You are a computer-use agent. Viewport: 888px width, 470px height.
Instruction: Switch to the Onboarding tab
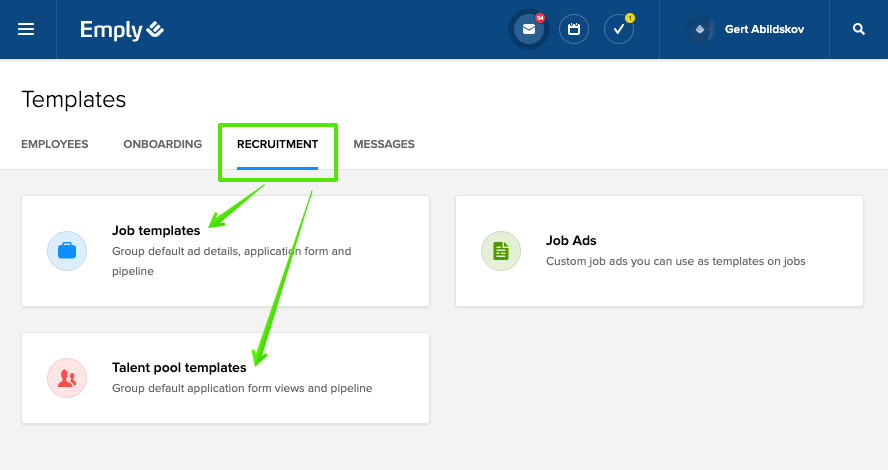tap(162, 144)
